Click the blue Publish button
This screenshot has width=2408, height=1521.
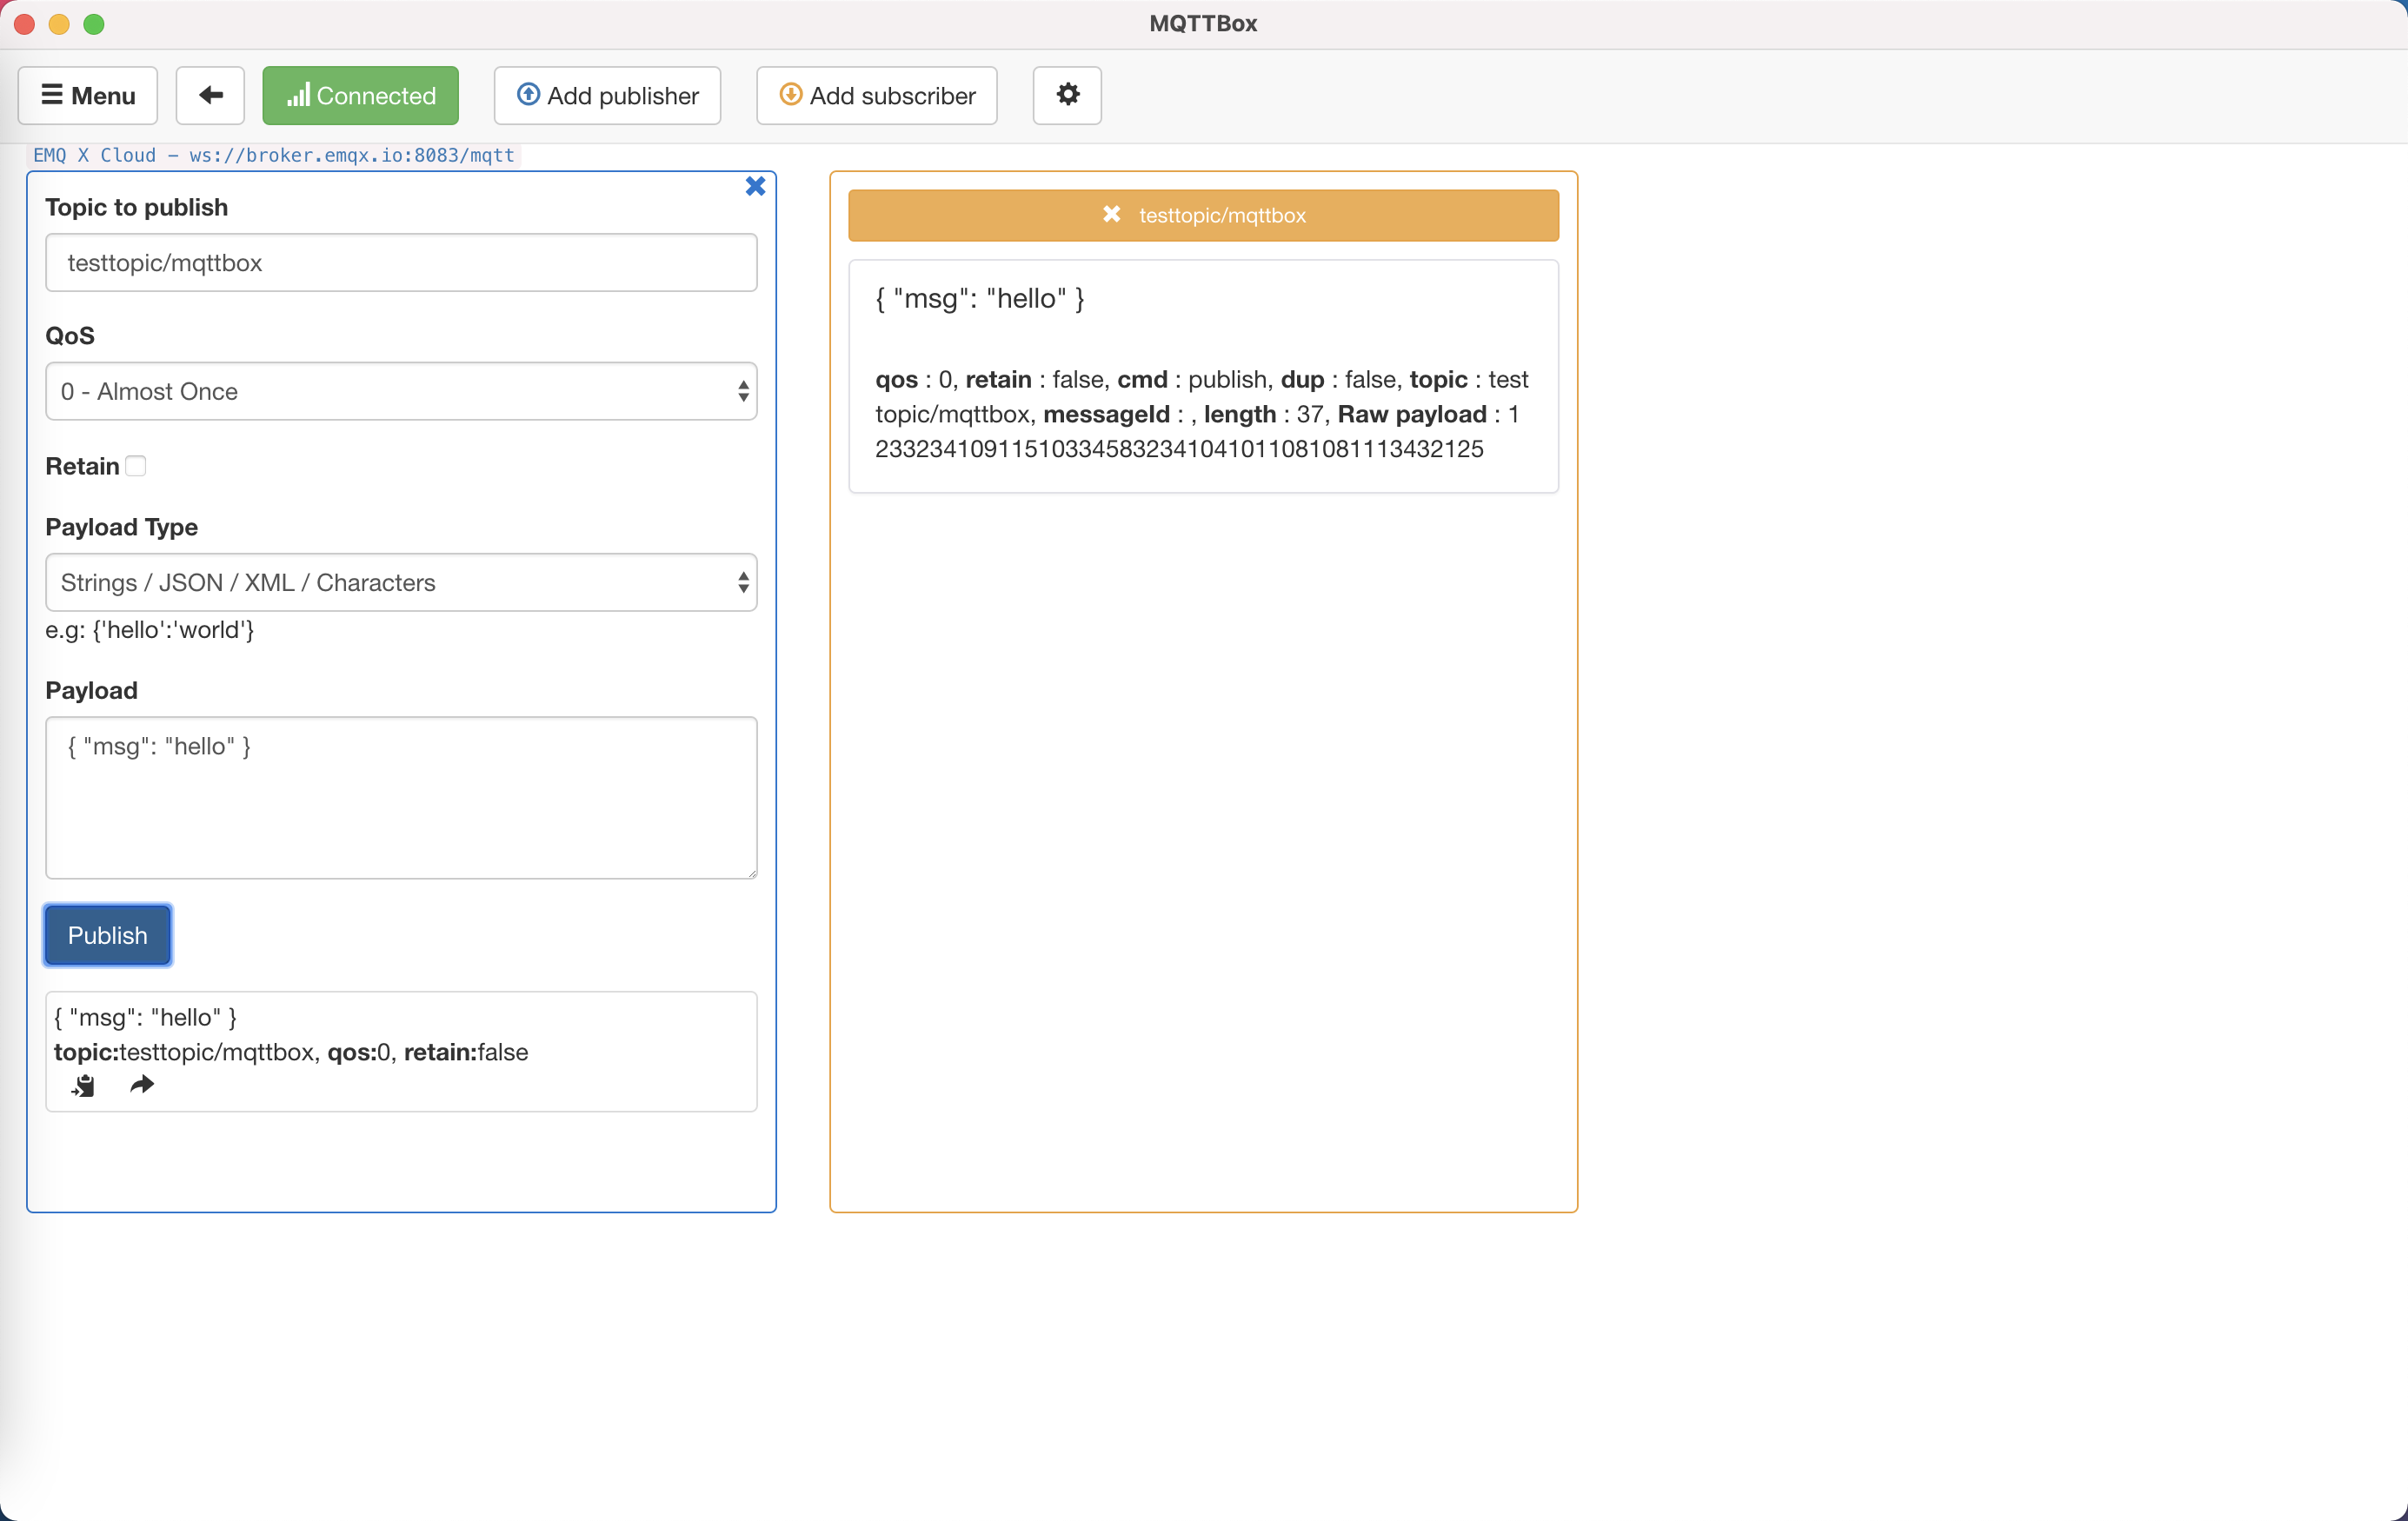pyautogui.click(x=107, y=935)
